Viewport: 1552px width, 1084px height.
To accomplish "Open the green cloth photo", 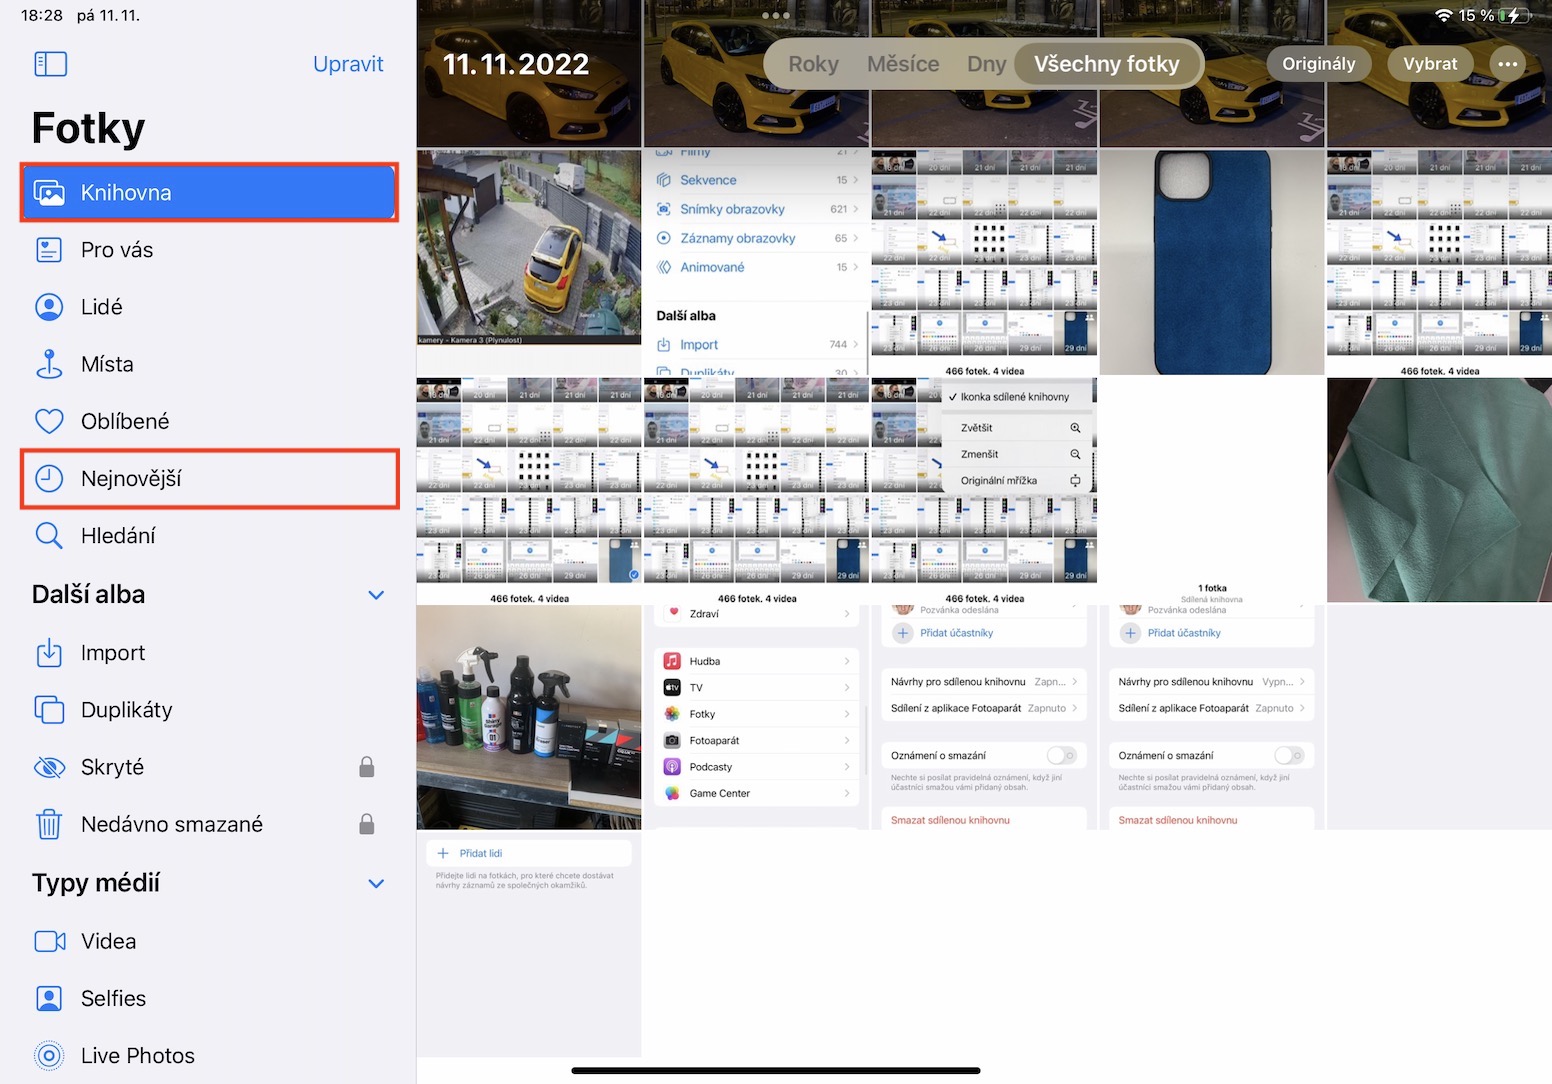I will pos(1439,490).
